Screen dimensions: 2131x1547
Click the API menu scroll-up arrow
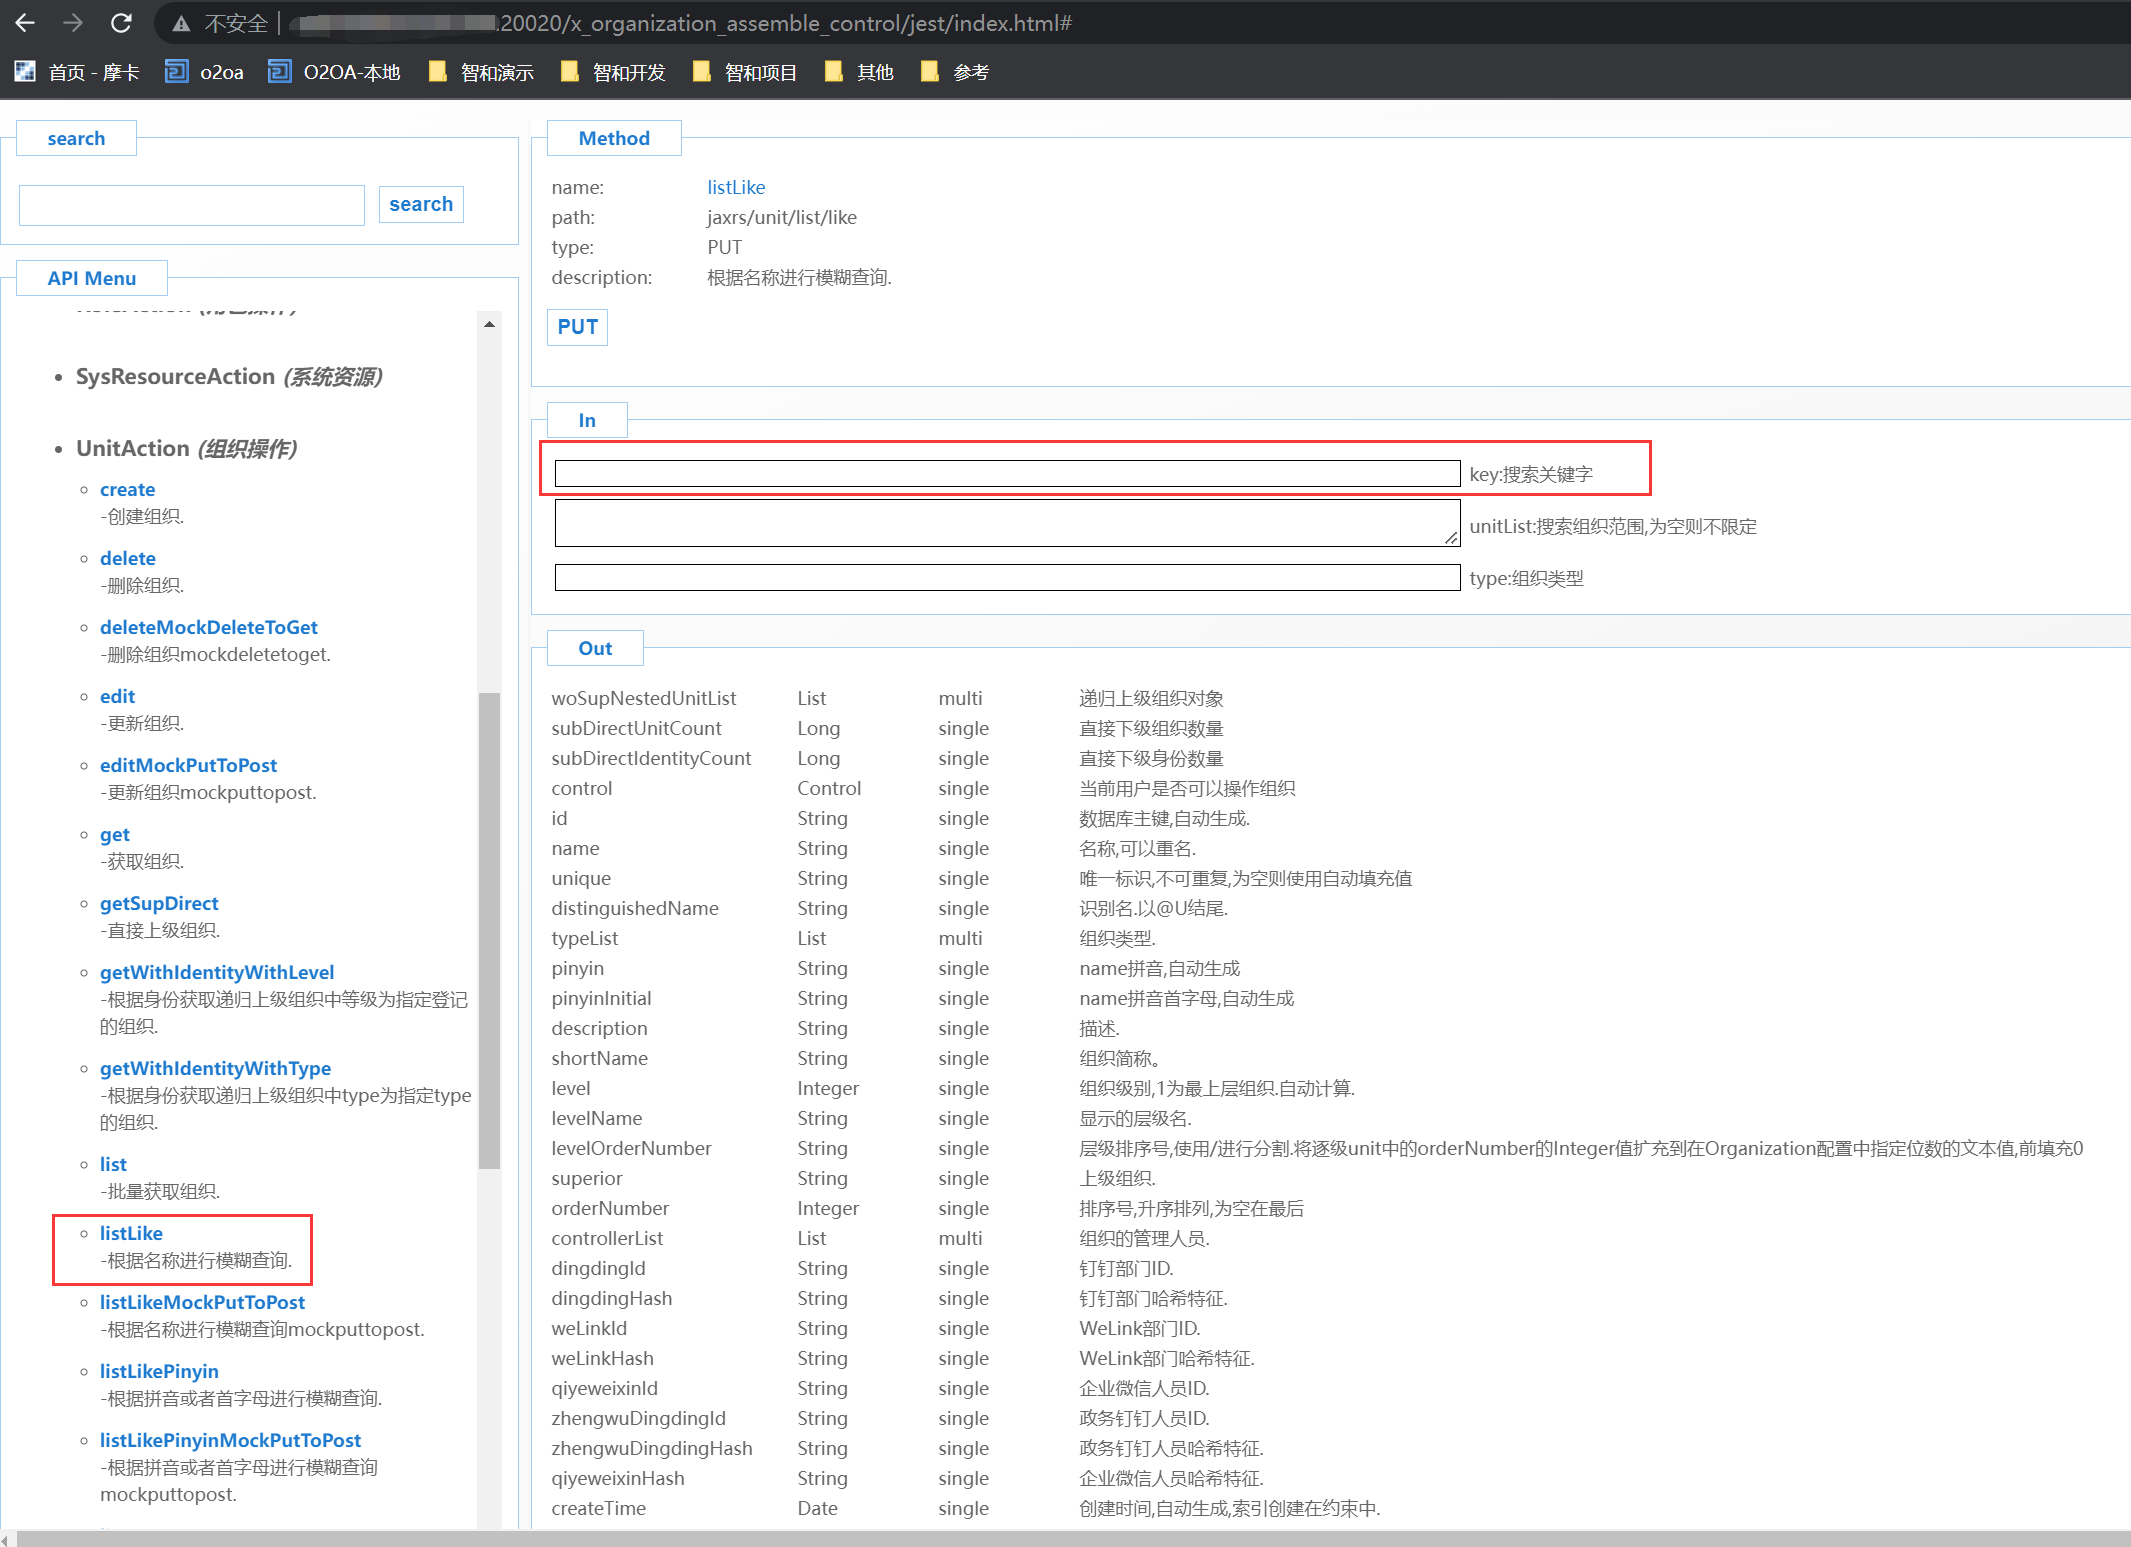[x=489, y=324]
